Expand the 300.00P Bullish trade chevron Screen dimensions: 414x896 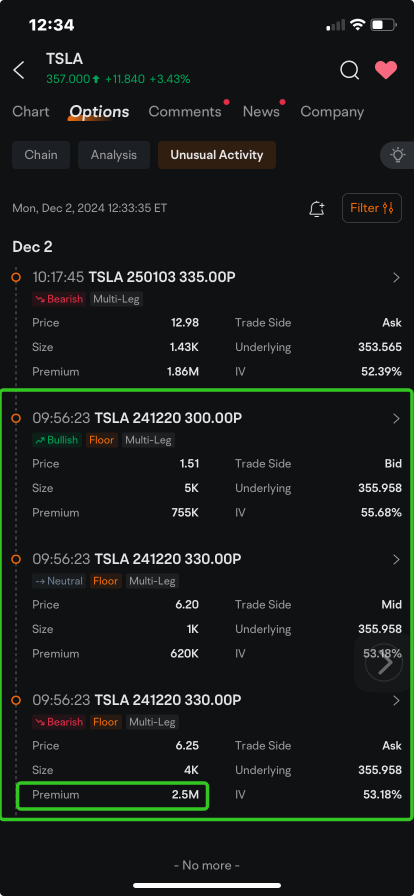(396, 419)
